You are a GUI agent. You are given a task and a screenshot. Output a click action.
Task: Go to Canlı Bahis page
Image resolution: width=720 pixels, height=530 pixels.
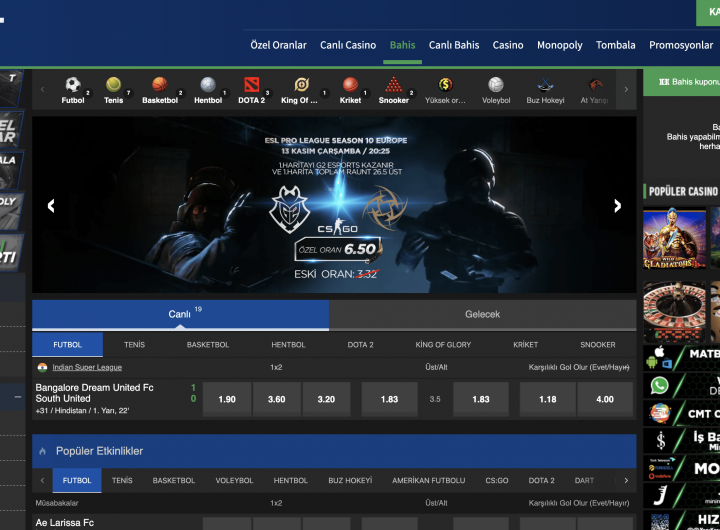pyautogui.click(x=454, y=45)
